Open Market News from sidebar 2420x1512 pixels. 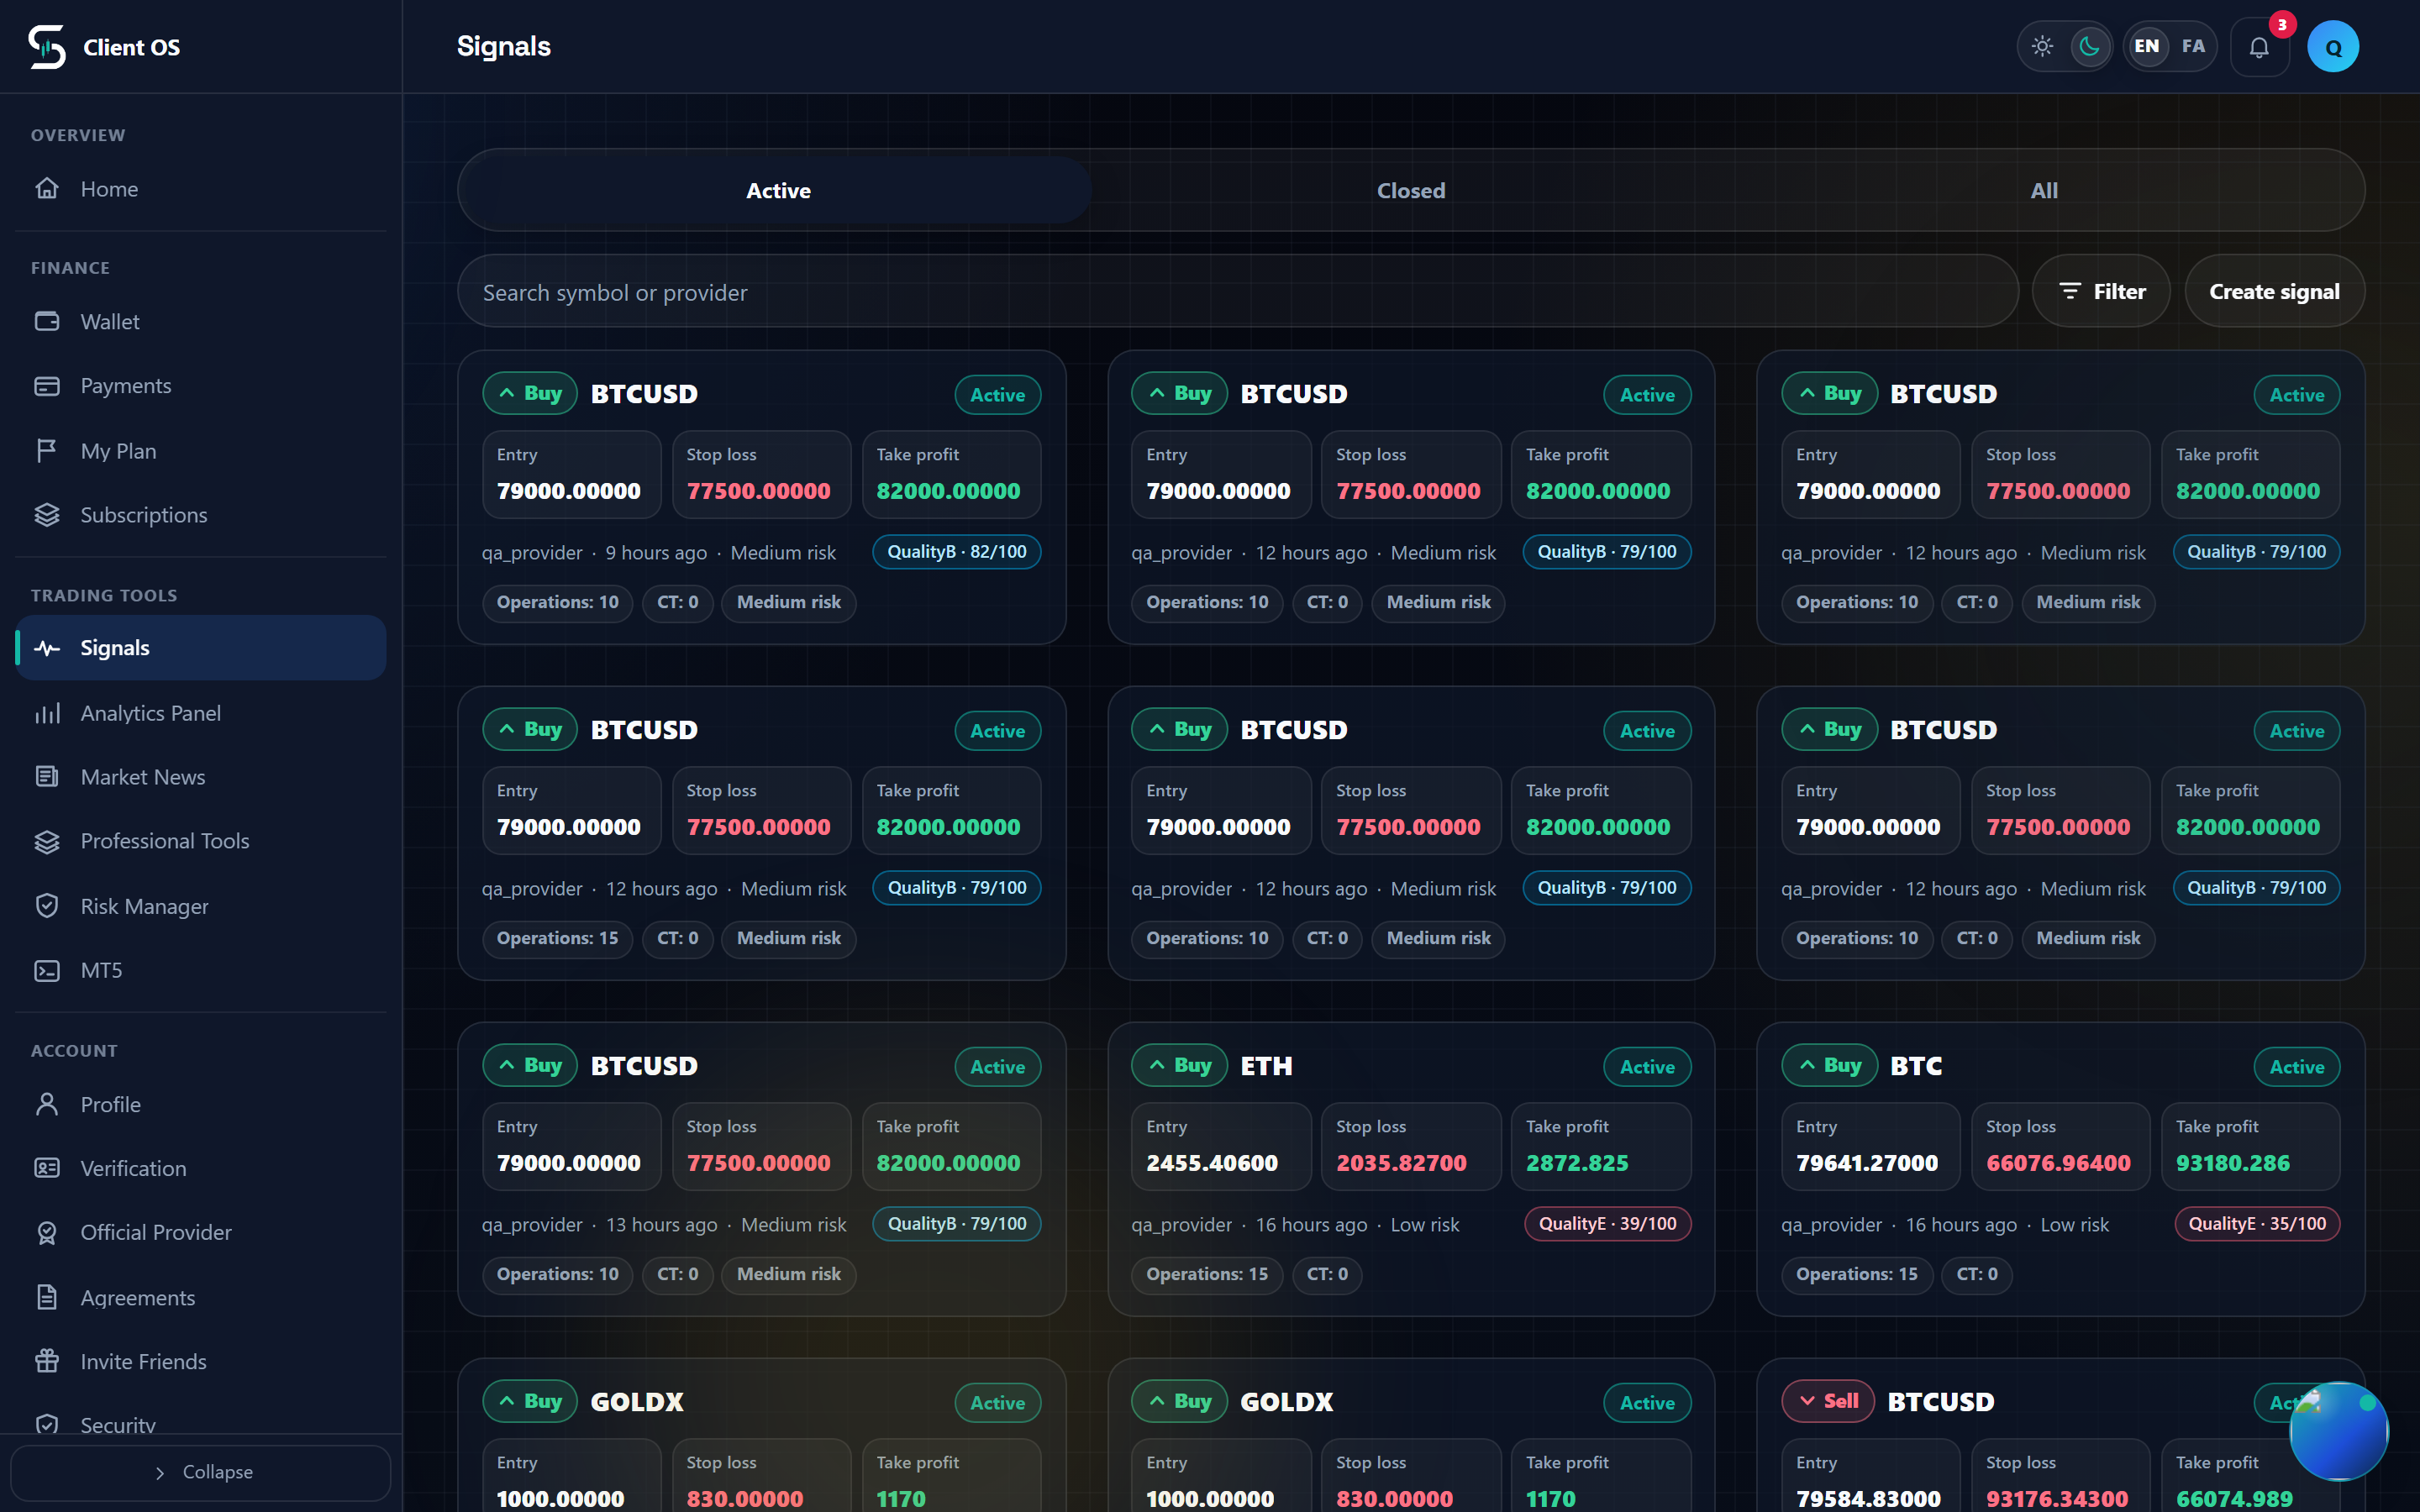[x=201, y=777]
